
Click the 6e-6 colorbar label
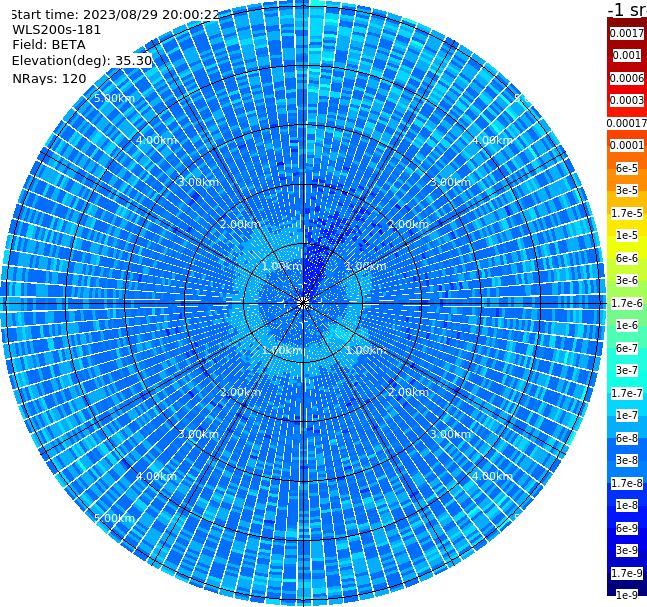(x=626, y=258)
